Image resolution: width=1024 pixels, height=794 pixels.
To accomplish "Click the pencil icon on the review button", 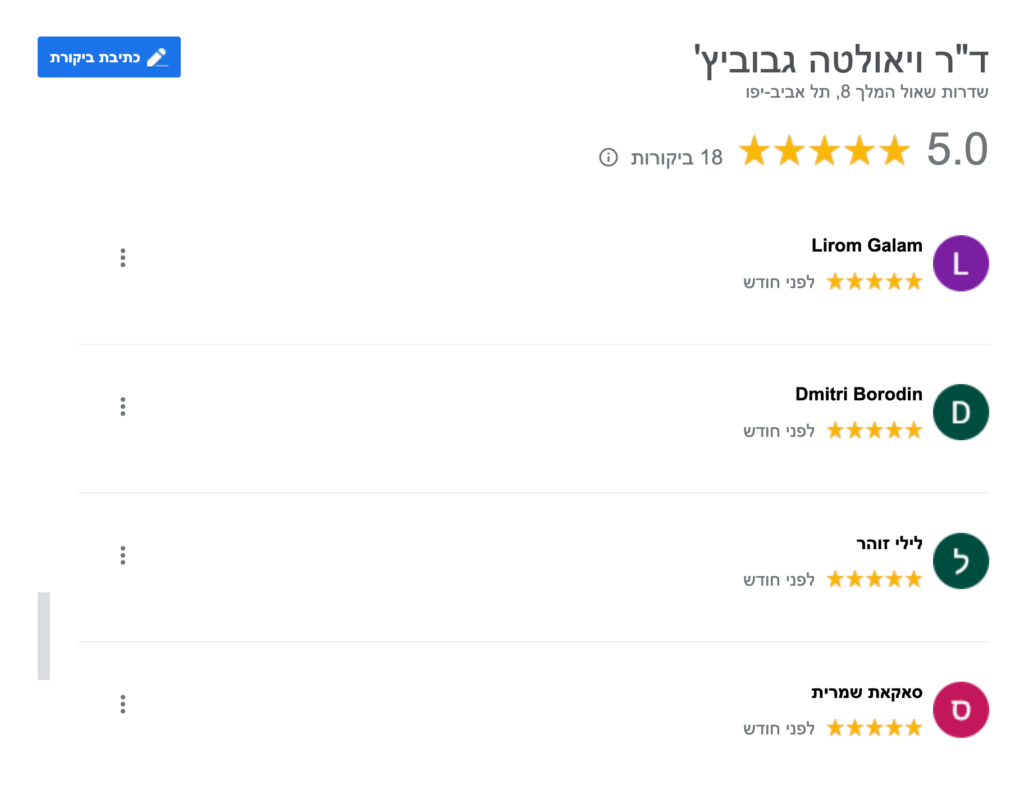I will coord(157,57).
